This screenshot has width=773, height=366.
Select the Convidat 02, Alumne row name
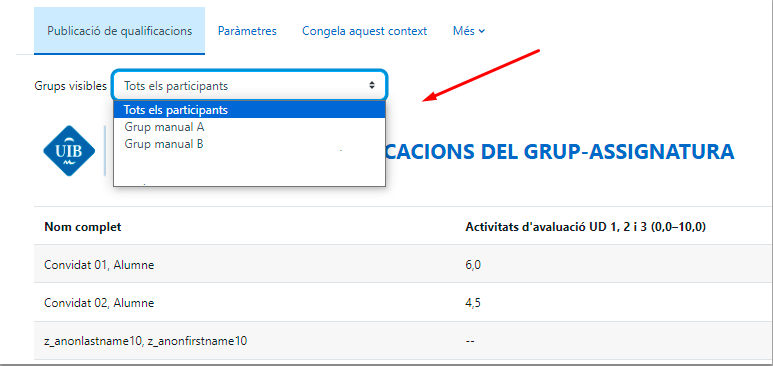[99, 302]
